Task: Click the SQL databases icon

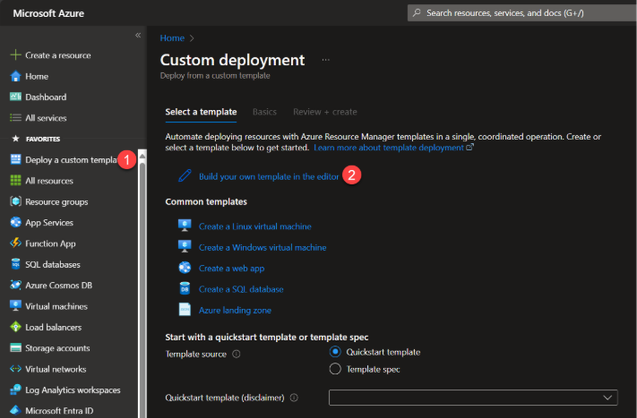Action: tap(15, 264)
